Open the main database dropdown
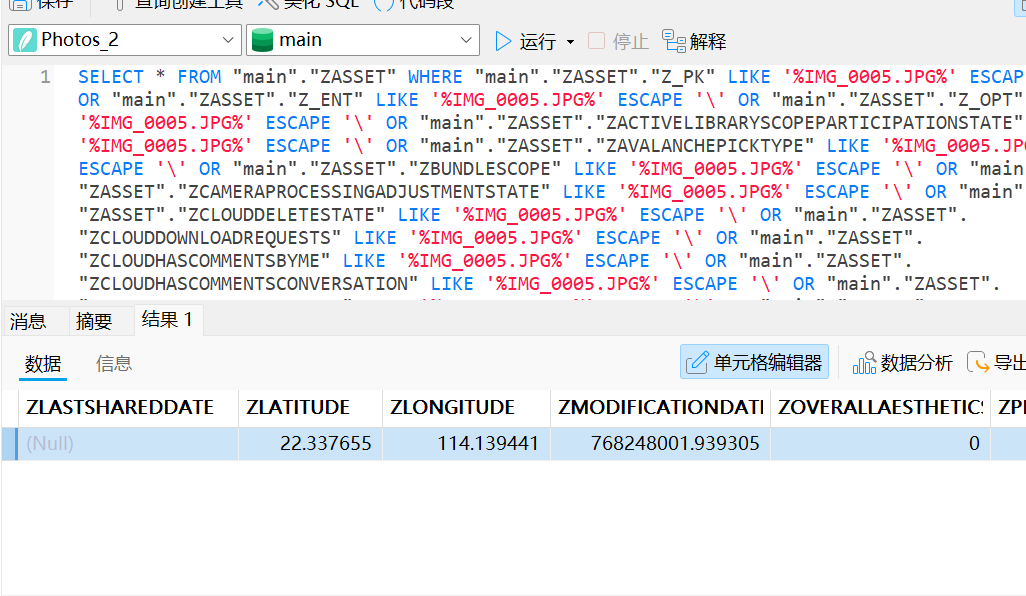Screen dimensions: 1026x596 pos(363,40)
